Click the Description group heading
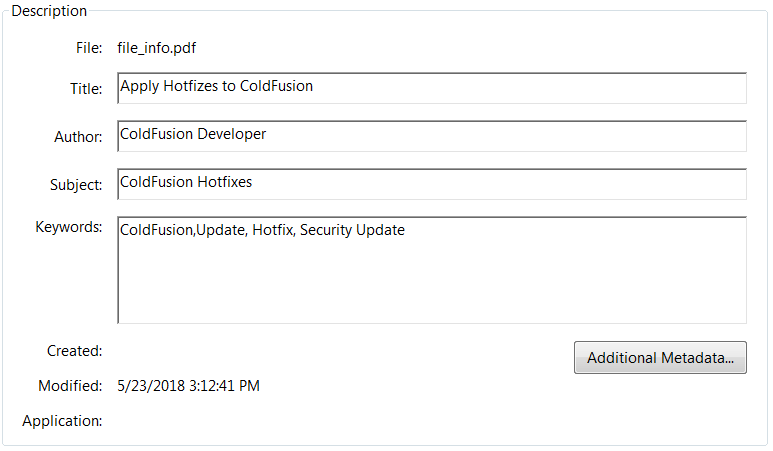 [49, 11]
